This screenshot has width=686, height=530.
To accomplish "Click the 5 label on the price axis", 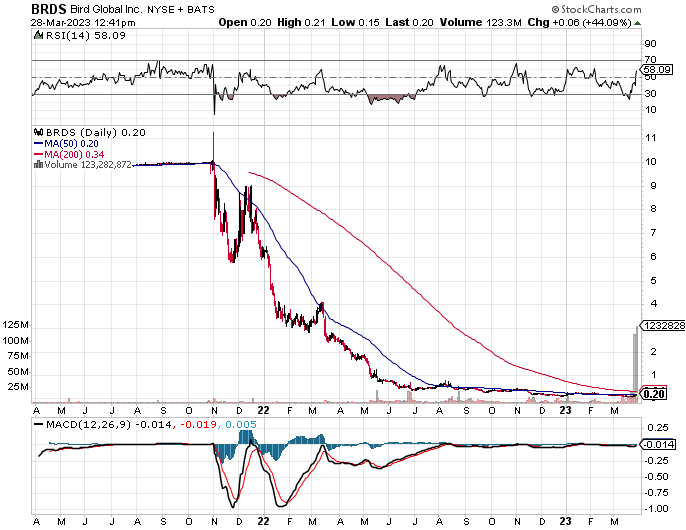I will click(x=654, y=280).
